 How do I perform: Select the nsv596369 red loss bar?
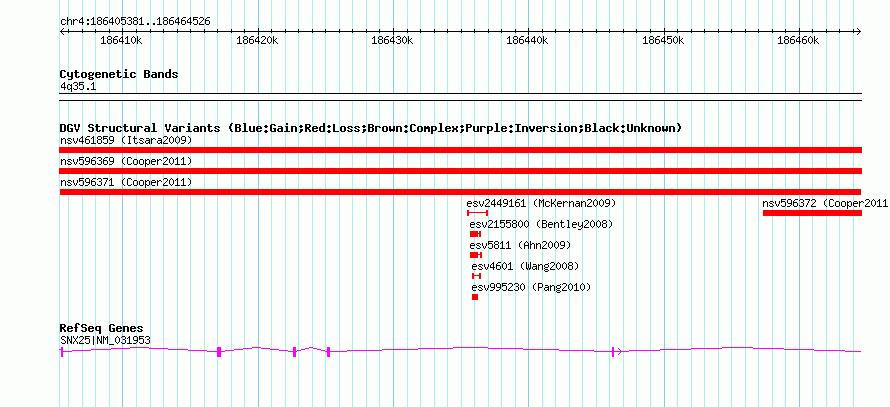[x=460, y=171]
